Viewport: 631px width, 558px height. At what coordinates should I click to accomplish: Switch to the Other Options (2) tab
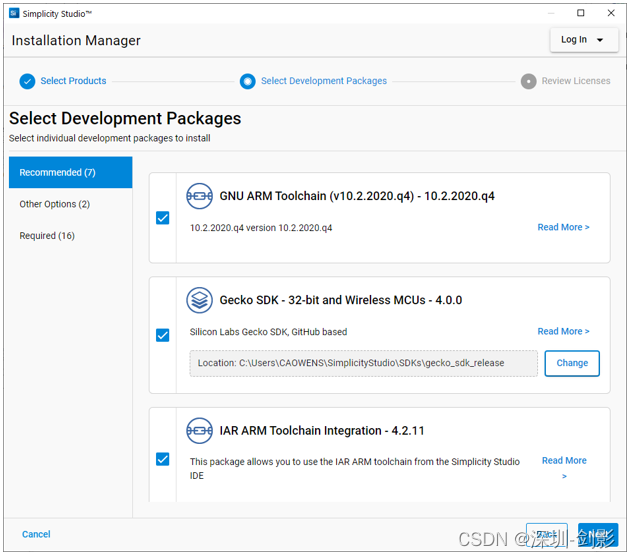coord(55,204)
